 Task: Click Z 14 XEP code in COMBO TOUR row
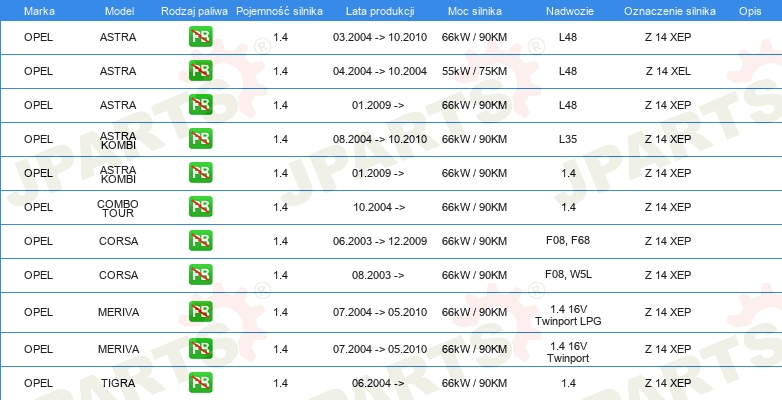point(668,207)
